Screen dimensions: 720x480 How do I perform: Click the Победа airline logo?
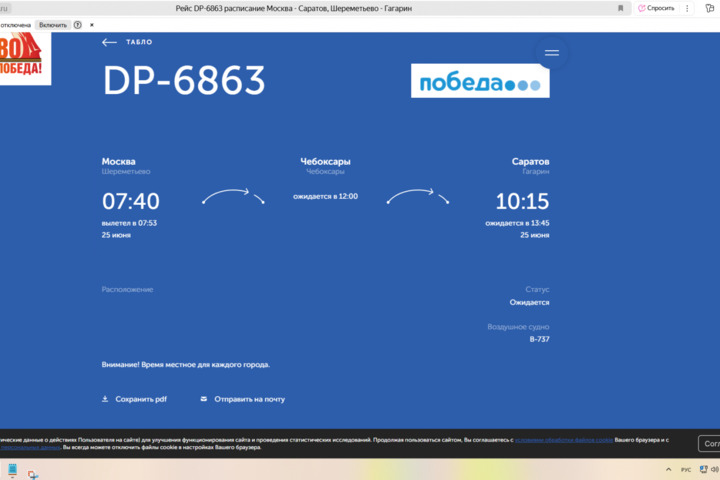coord(480,81)
